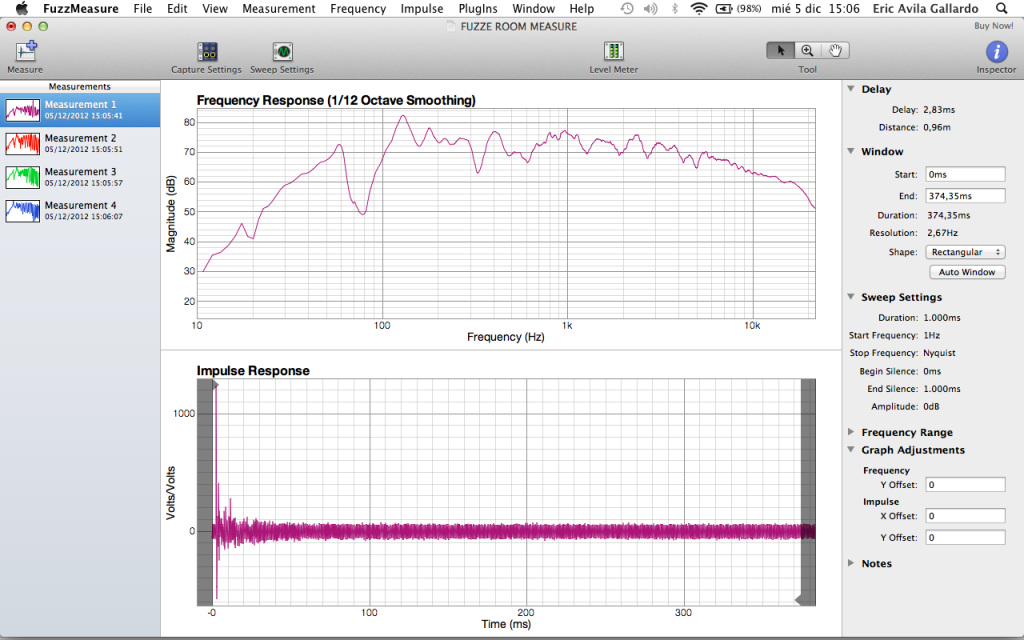Click the Measure toolbar icon
Image resolution: width=1024 pixels, height=640 pixels.
coord(25,52)
